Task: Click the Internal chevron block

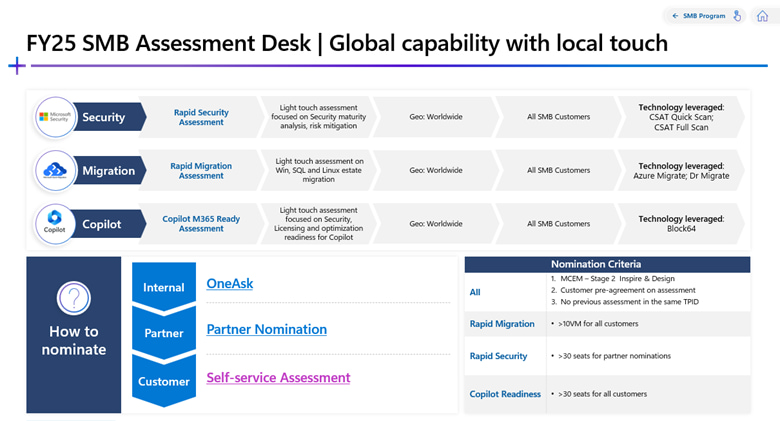Action: [164, 288]
